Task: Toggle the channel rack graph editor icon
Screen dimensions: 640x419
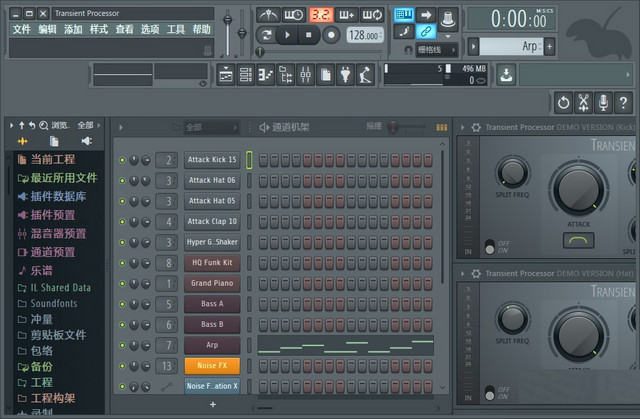Action: [442, 127]
